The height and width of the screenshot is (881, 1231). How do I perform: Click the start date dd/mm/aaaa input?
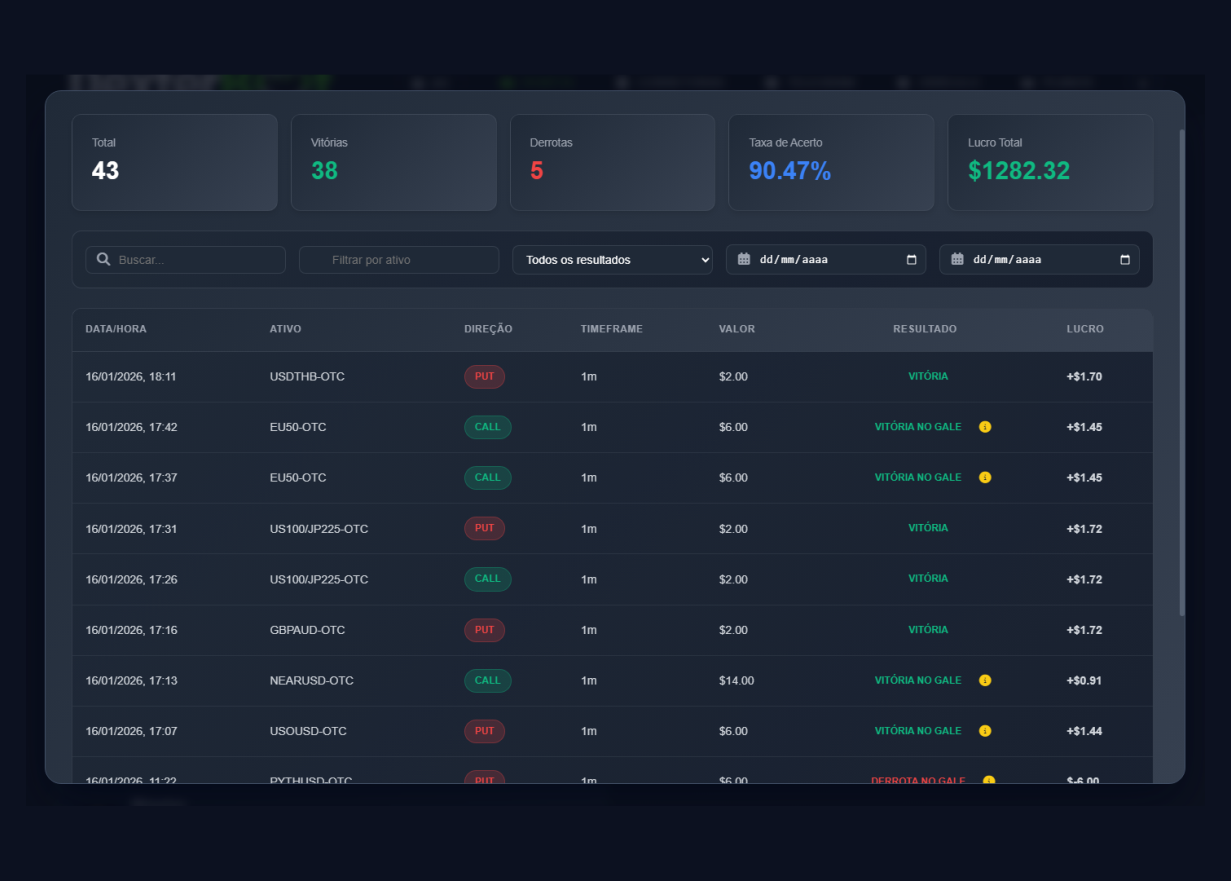pyautogui.click(x=810, y=260)
